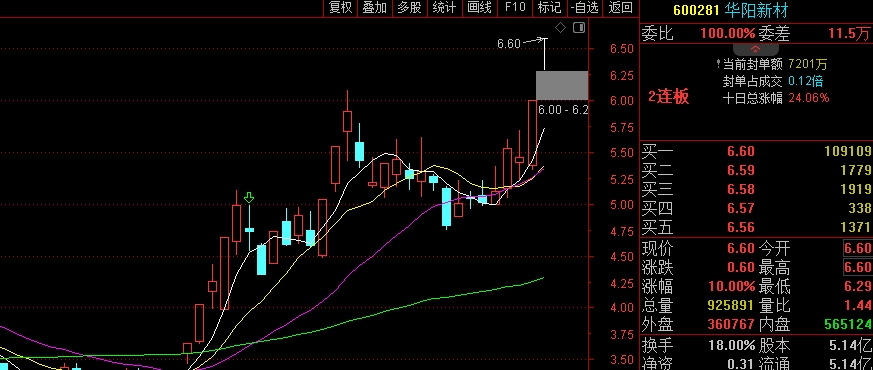Open the 统计 statistics tool
This screenshot has height=370, width=873.
(444, 7)
